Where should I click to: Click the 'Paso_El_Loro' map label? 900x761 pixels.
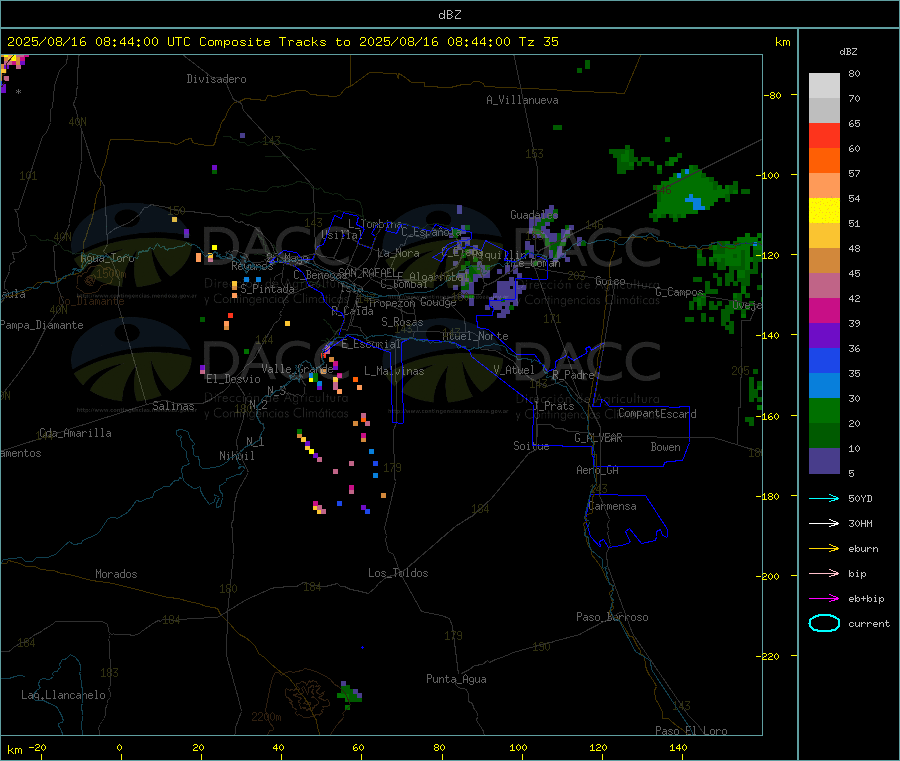coord(691,730)
